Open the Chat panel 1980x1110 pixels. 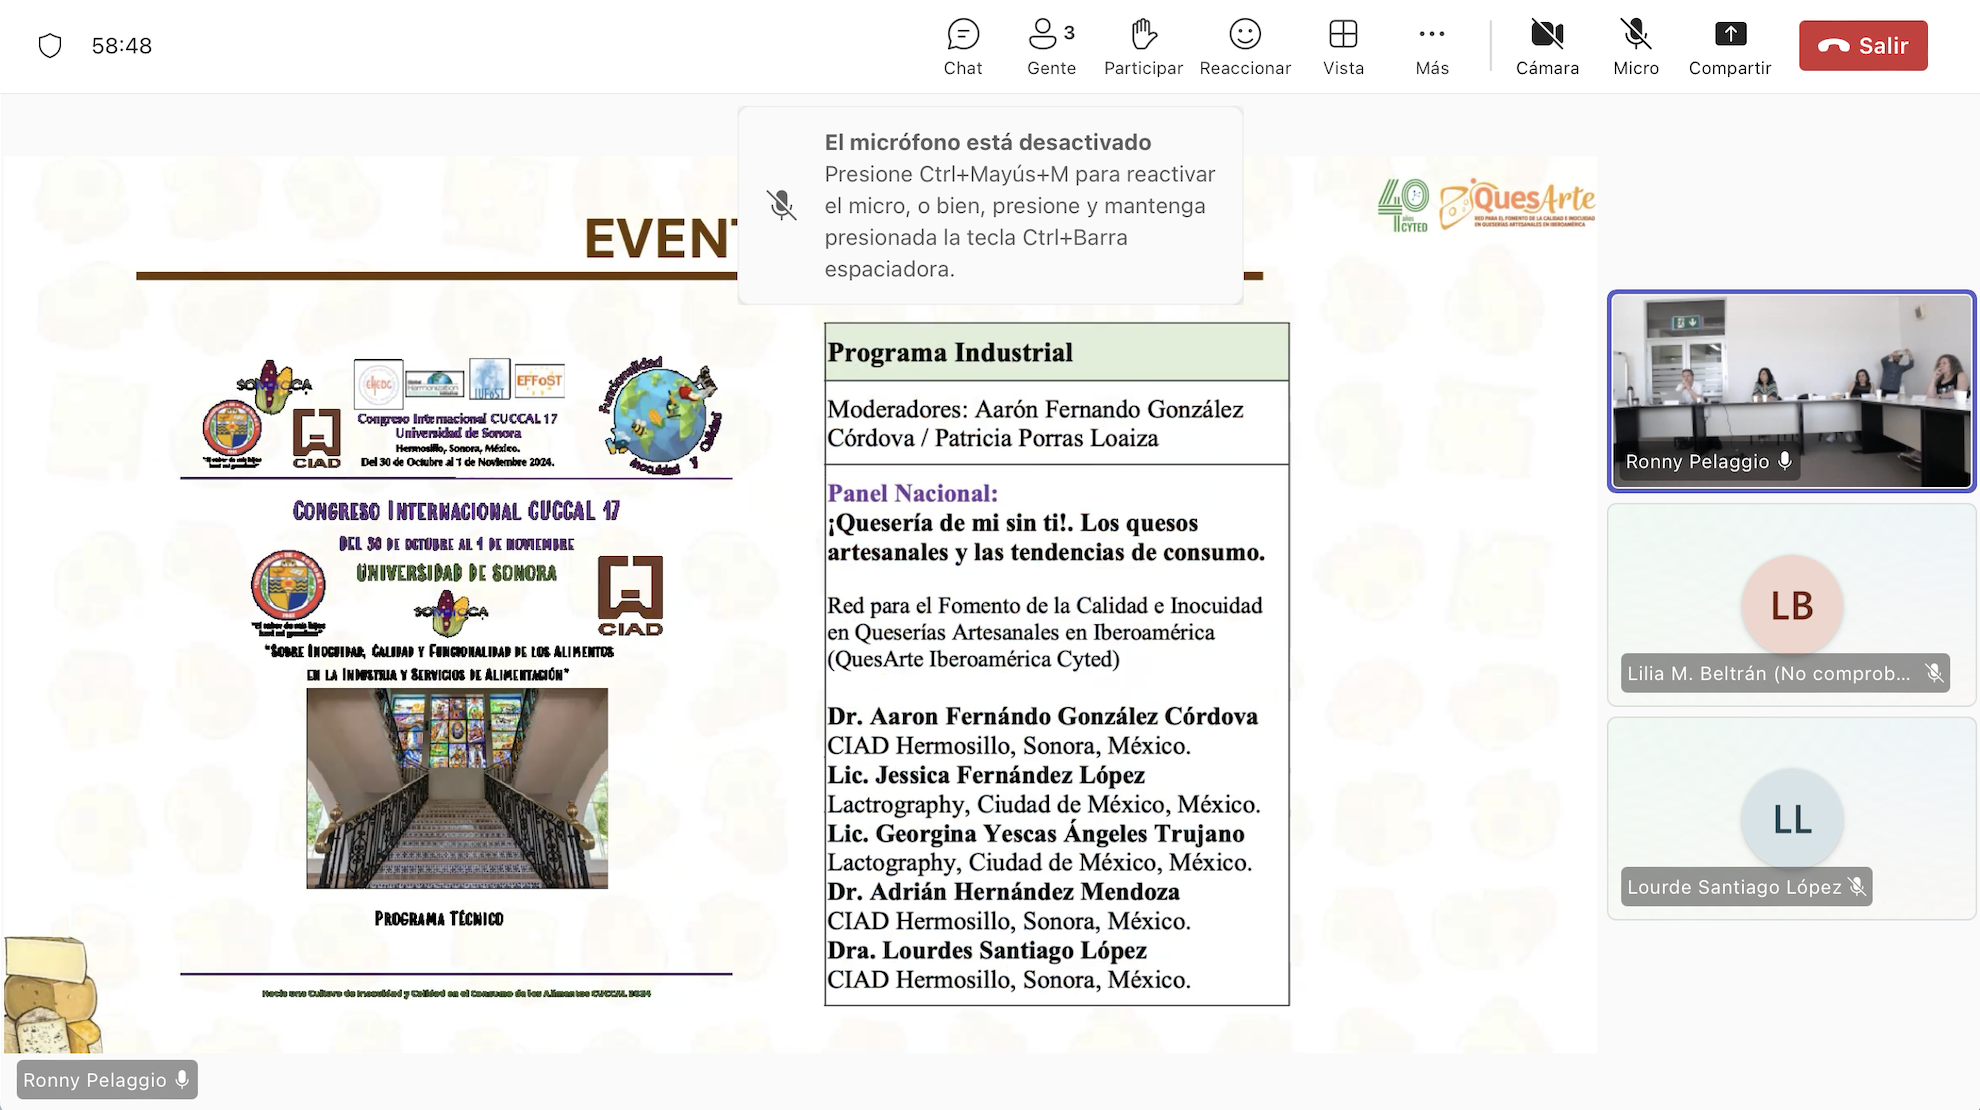click(x=962, y=45)
